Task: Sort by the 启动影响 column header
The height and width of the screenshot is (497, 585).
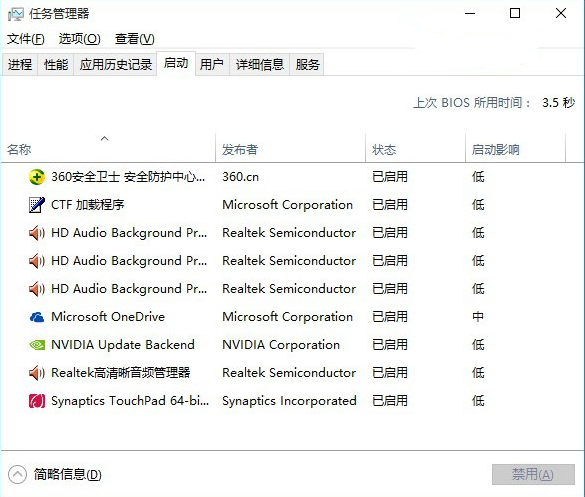Action: [515, 148]
